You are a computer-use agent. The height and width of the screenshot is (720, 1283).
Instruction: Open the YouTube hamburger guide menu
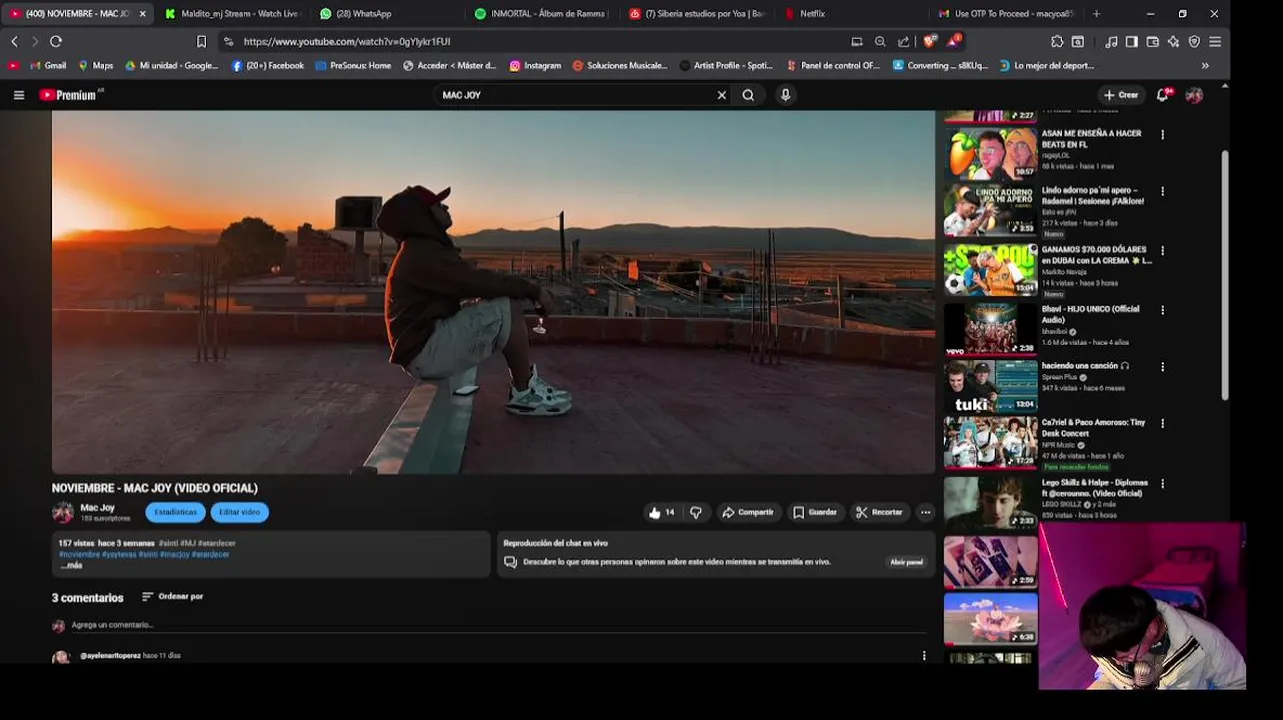coord(19,95)
